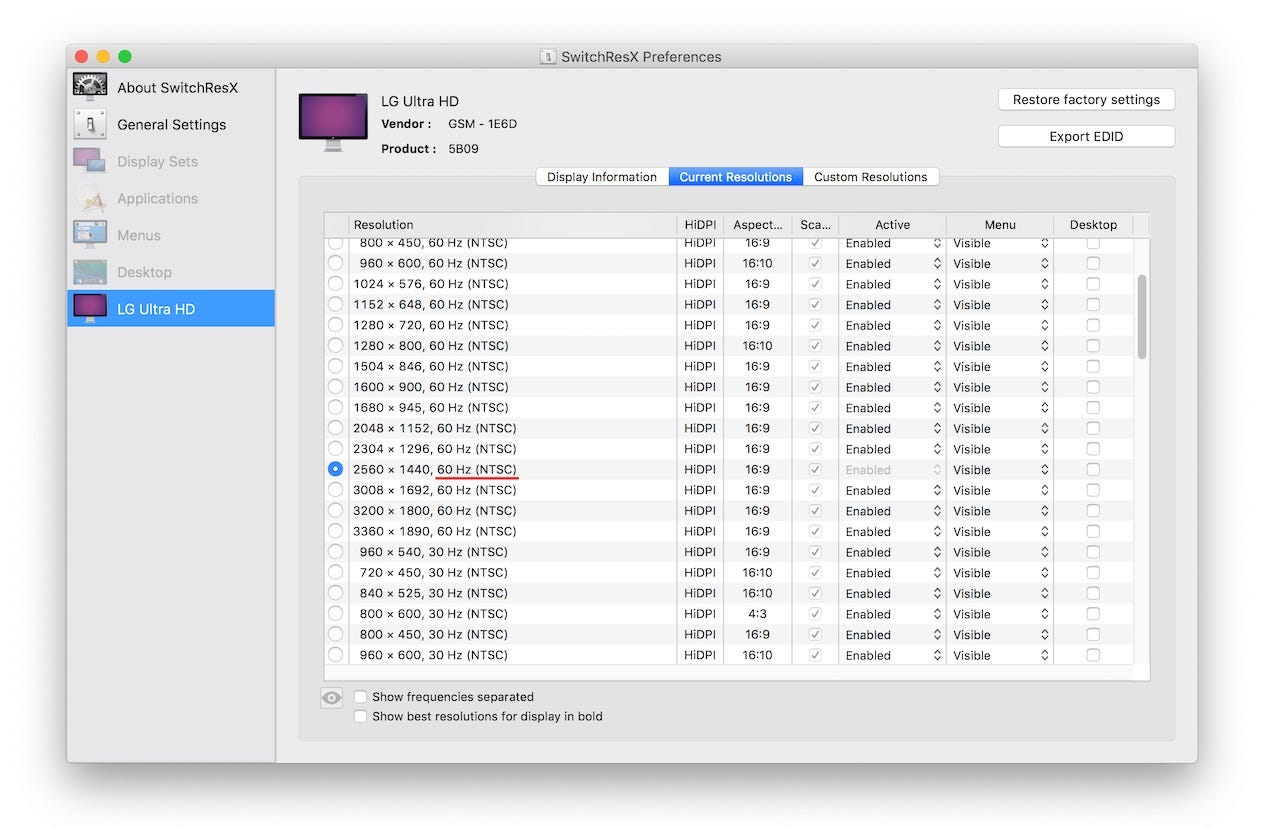Screen dimensions: 1280x827
Task: Select Applications sidebar icon
Action: (90, 198)
